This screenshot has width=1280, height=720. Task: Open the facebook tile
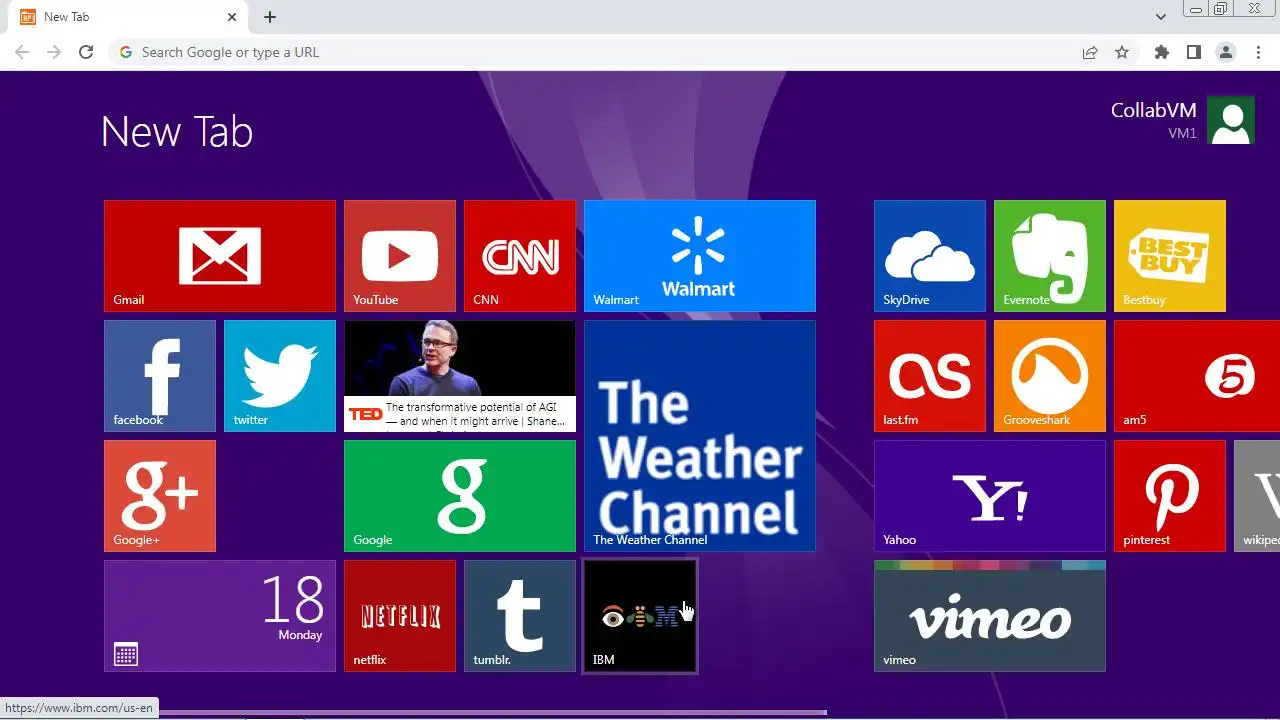pos(160,376)
